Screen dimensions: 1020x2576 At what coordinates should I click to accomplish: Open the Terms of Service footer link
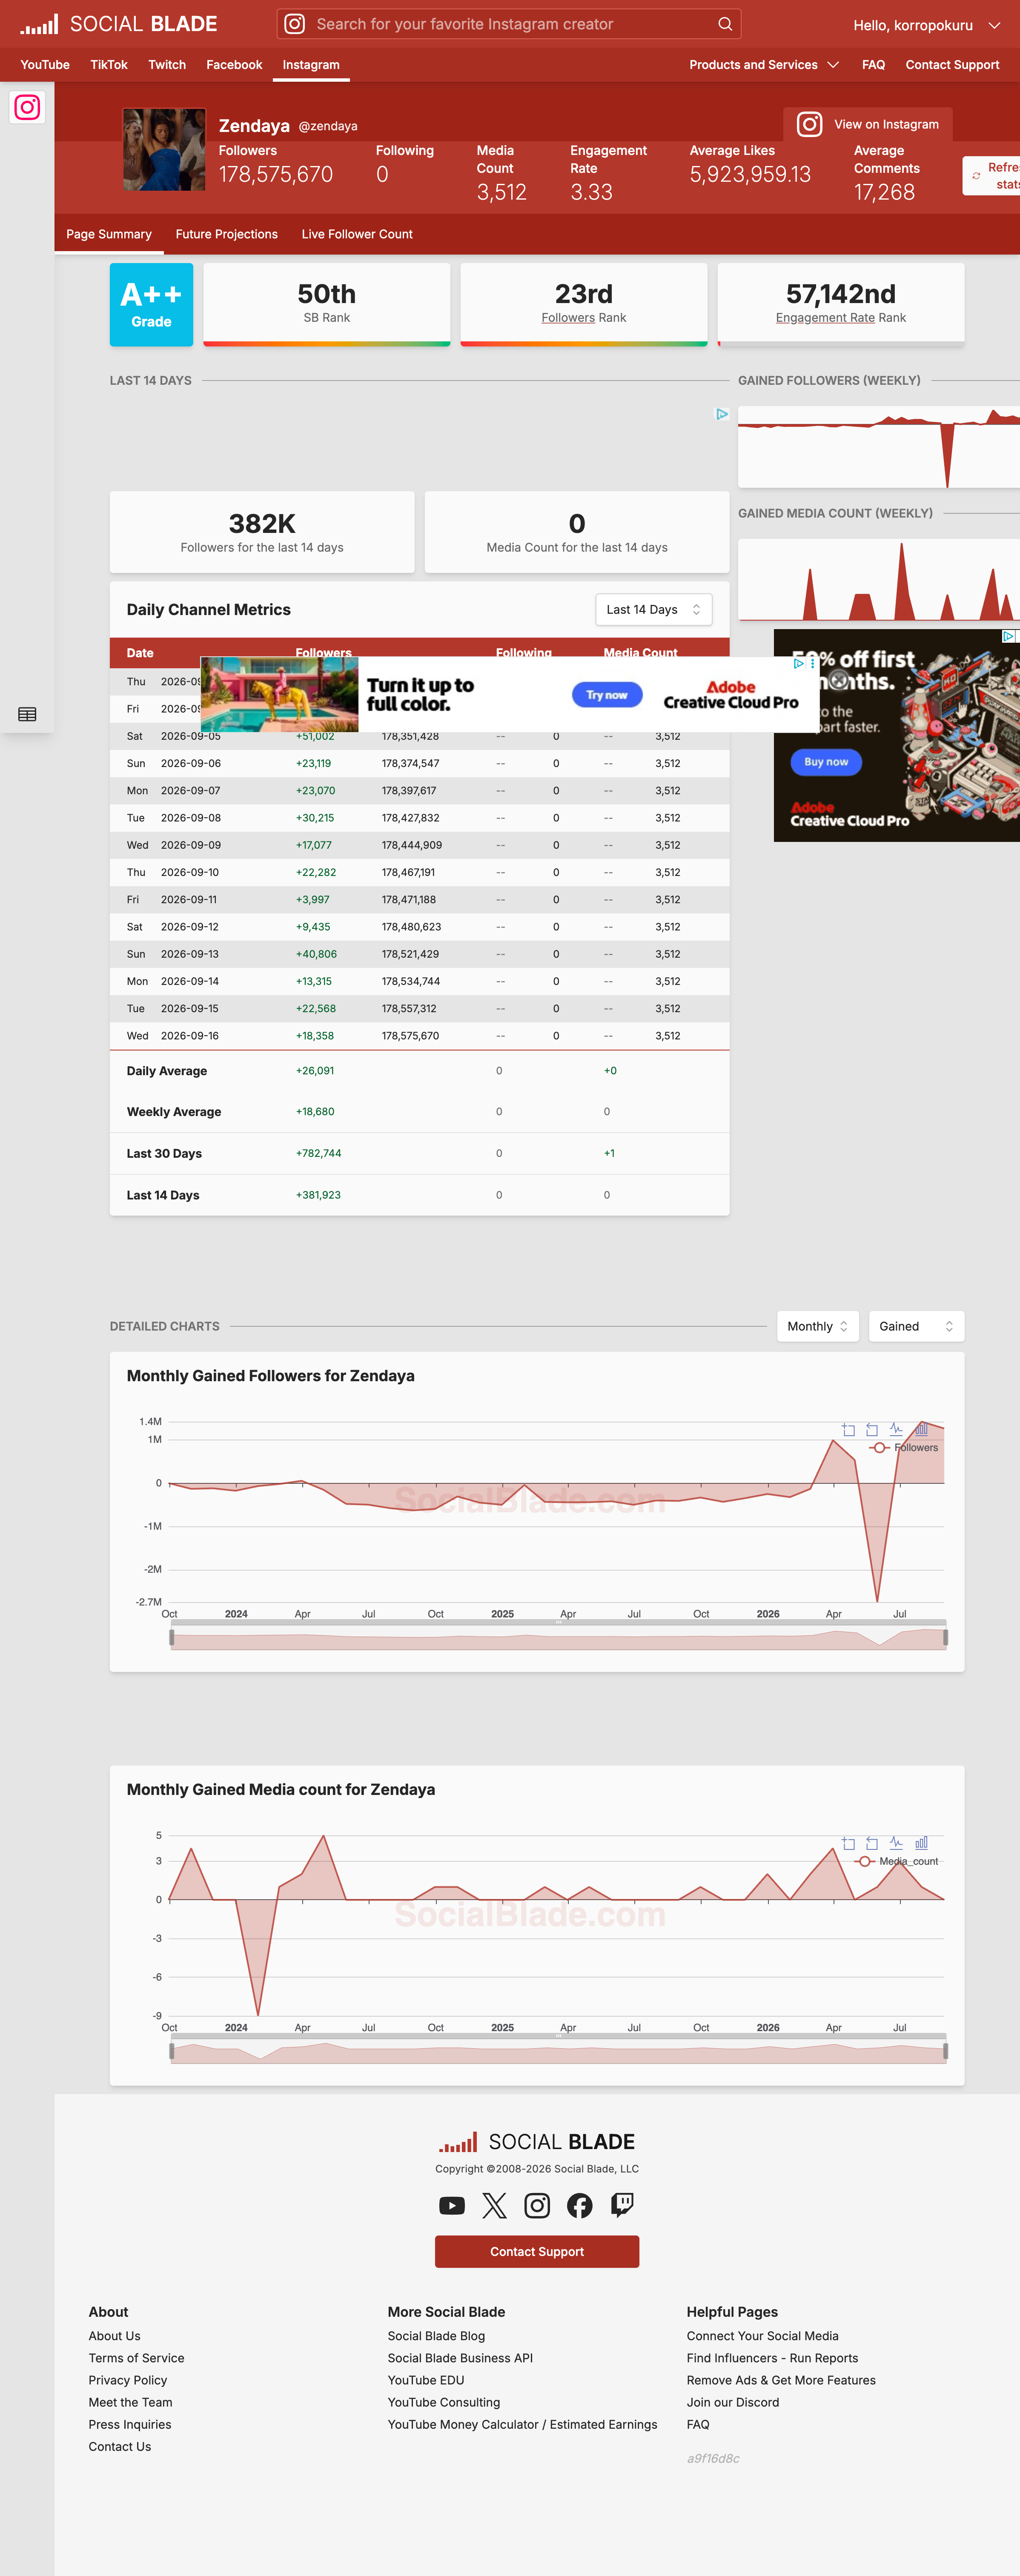pos(136,2358)
